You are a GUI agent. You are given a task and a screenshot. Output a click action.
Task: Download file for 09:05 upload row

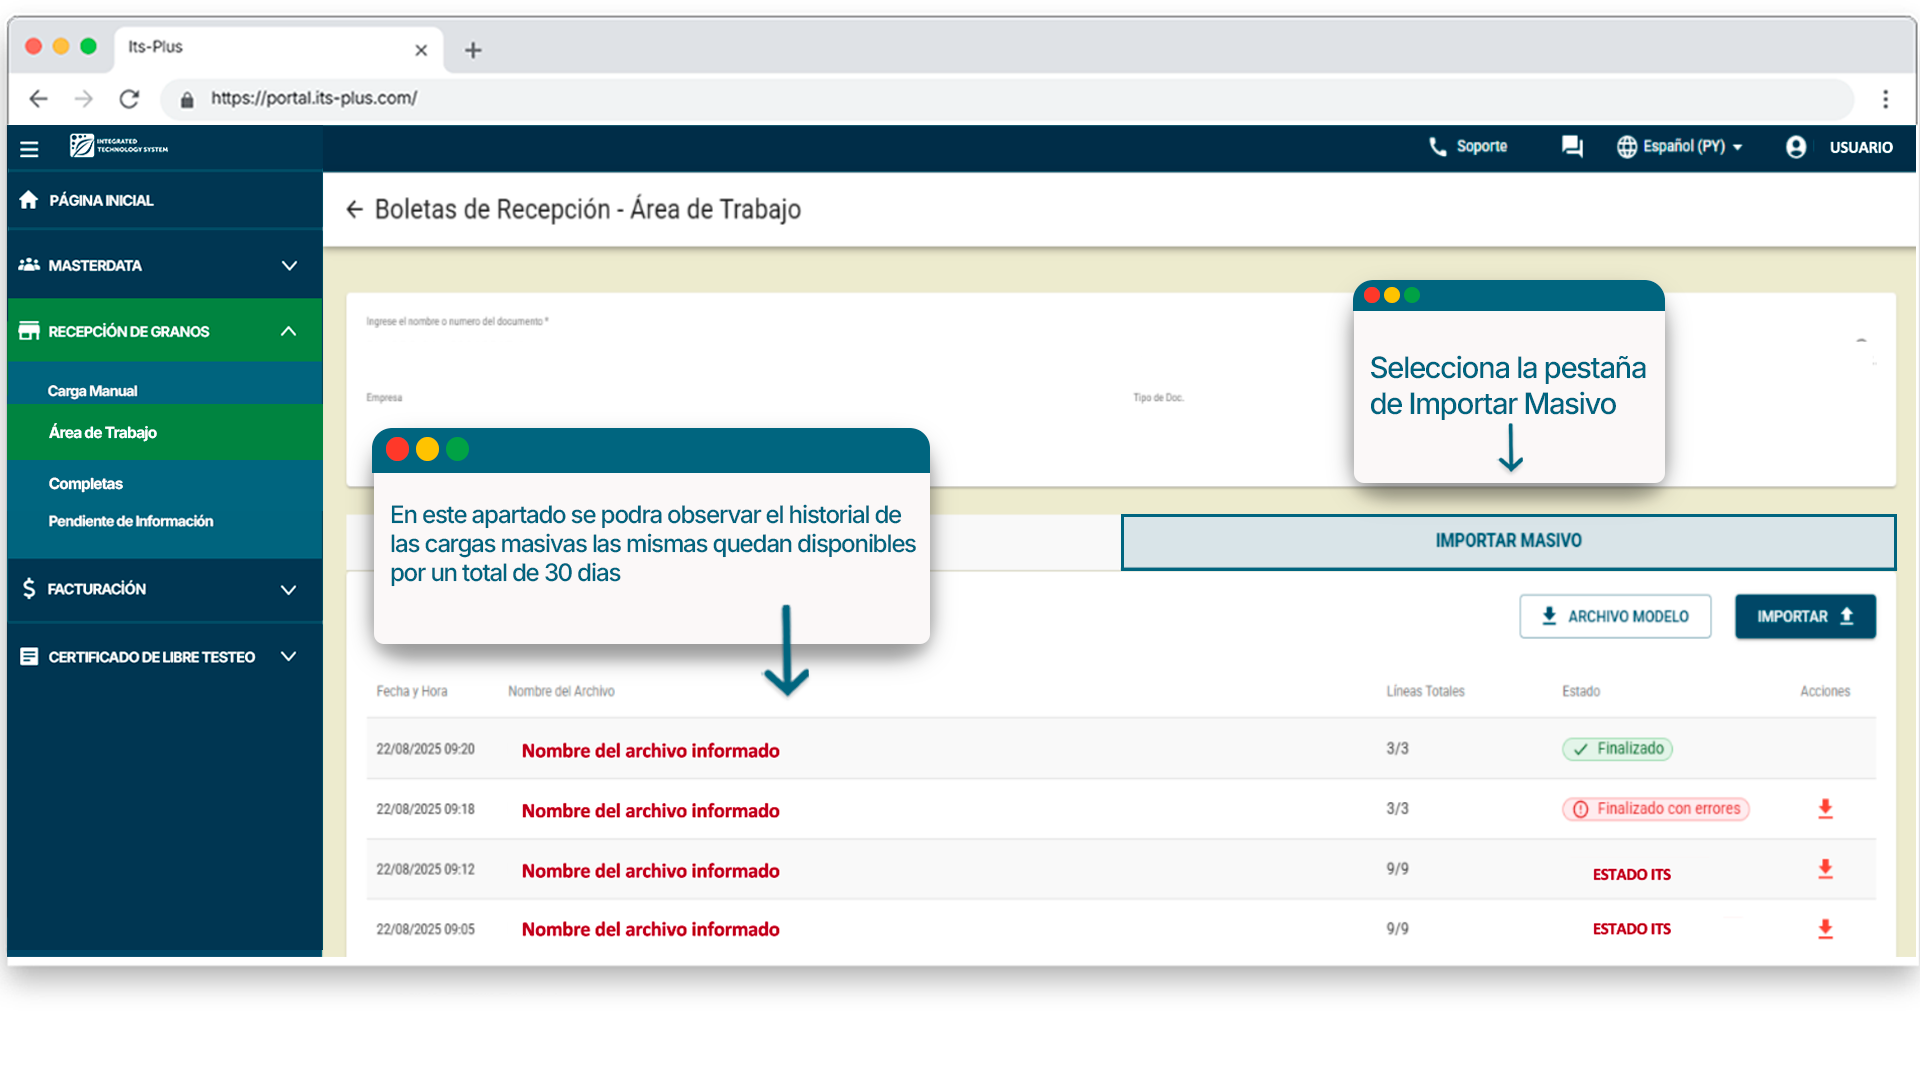1825,929
